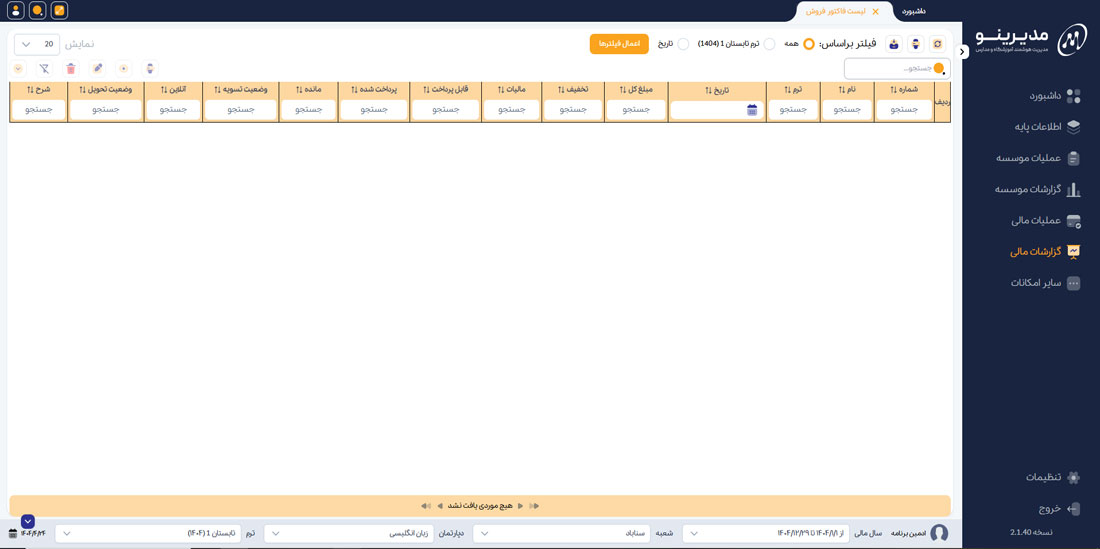This screenshot has width=1100, height=549.
Task: Open the نمایش 20 rows-per-page dropdown
Action: click(37, 44)
